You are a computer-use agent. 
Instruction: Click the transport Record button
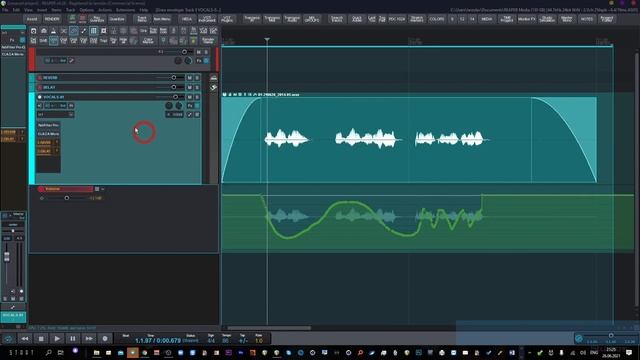[105, 338]
